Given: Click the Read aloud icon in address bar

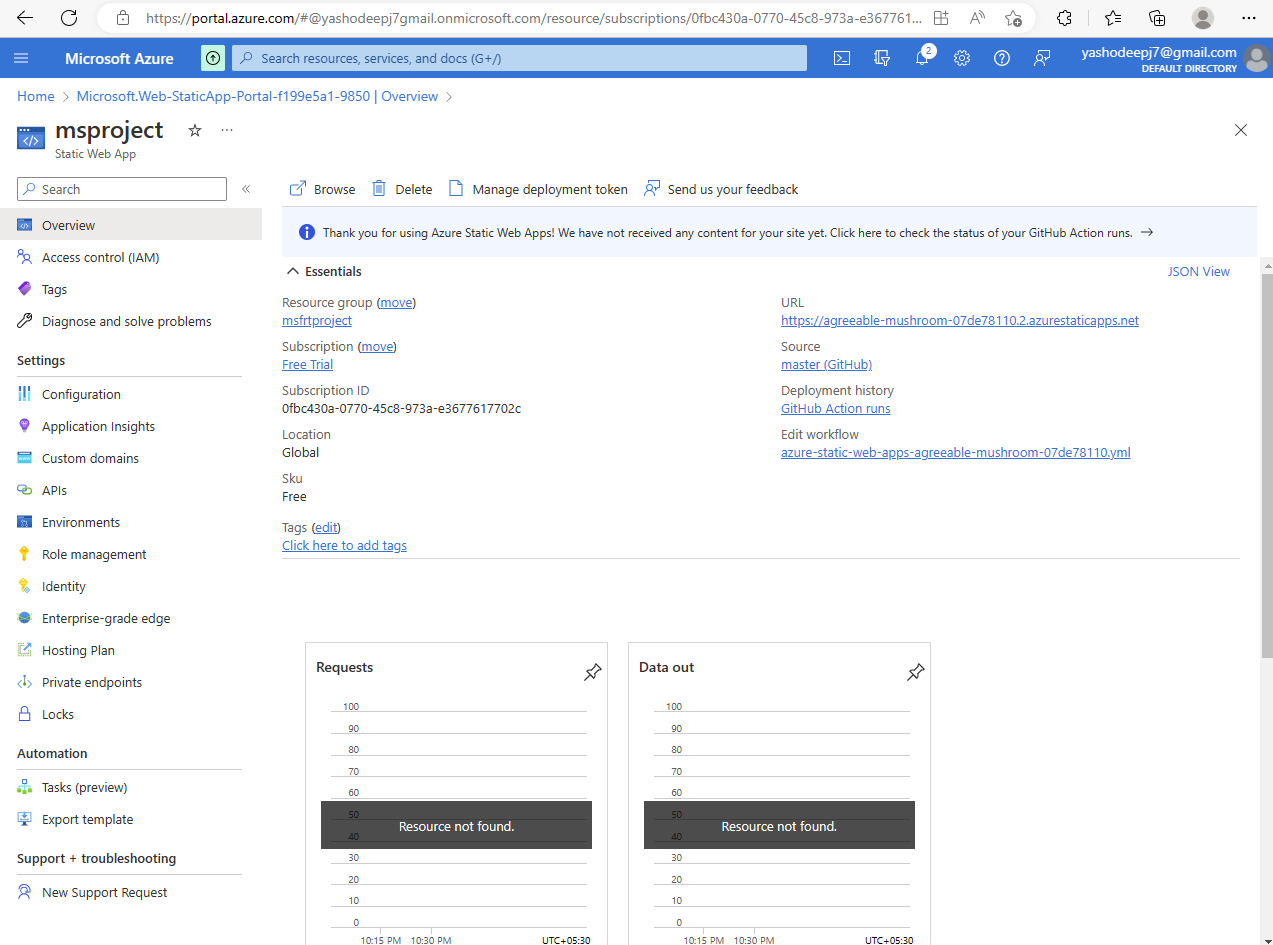Looking at the screenshot, I should (977, 18).
